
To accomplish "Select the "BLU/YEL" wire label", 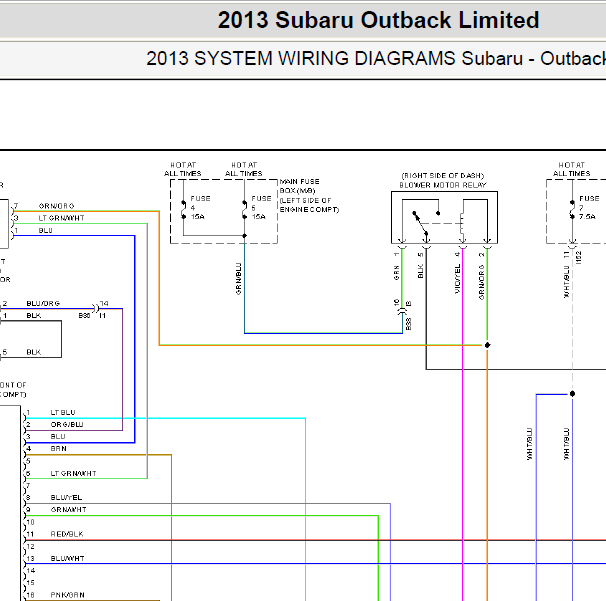I will coord(66,497).
